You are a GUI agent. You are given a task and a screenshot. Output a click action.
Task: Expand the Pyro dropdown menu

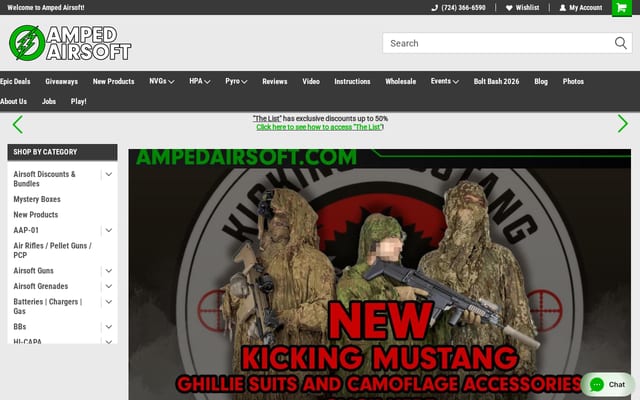pos(236,81)
